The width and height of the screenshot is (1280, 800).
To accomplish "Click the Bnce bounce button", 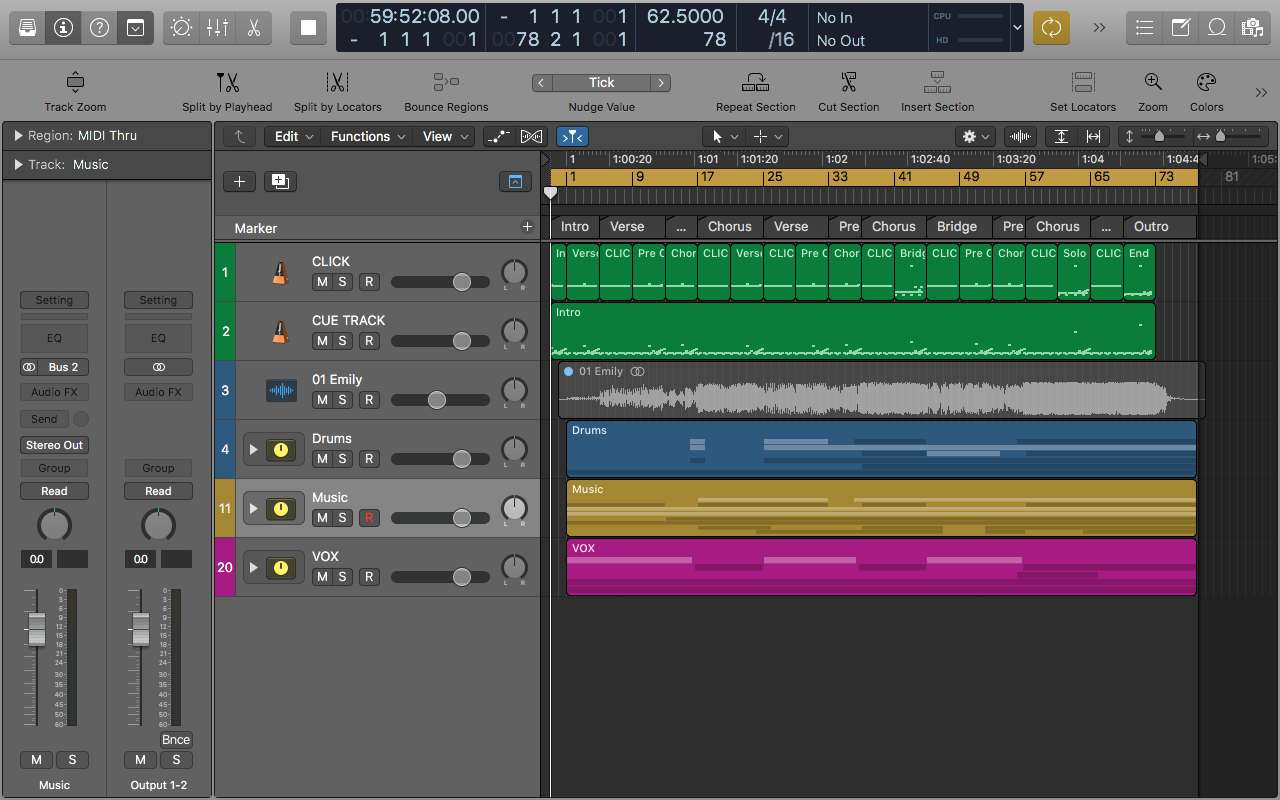I will [176, 740].
